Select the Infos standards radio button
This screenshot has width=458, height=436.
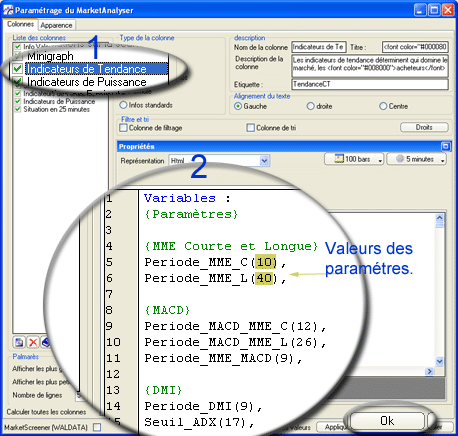point(123,105)
